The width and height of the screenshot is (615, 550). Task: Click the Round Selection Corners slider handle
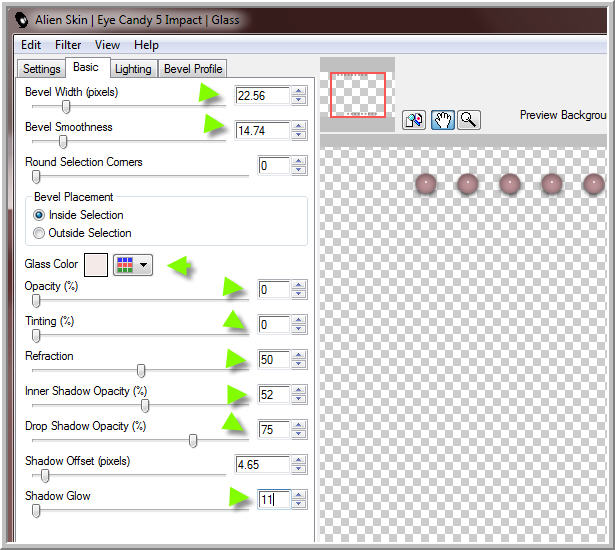(36, 177)
